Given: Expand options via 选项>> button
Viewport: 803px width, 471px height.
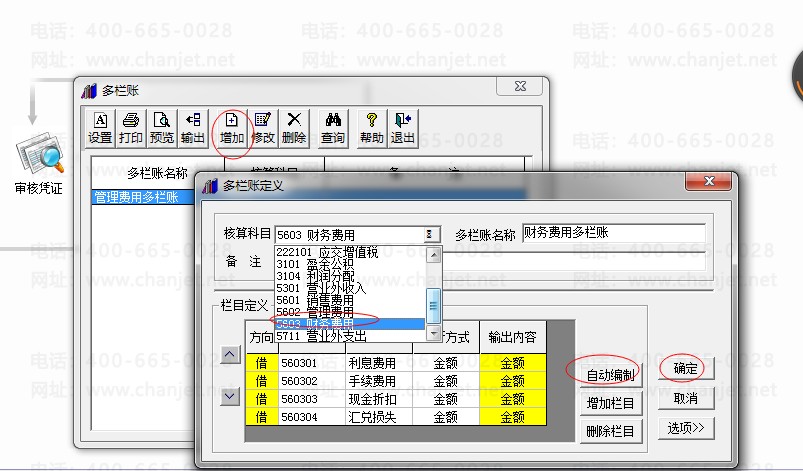Looking at the screenshot, I should click(x=686, y=428).
